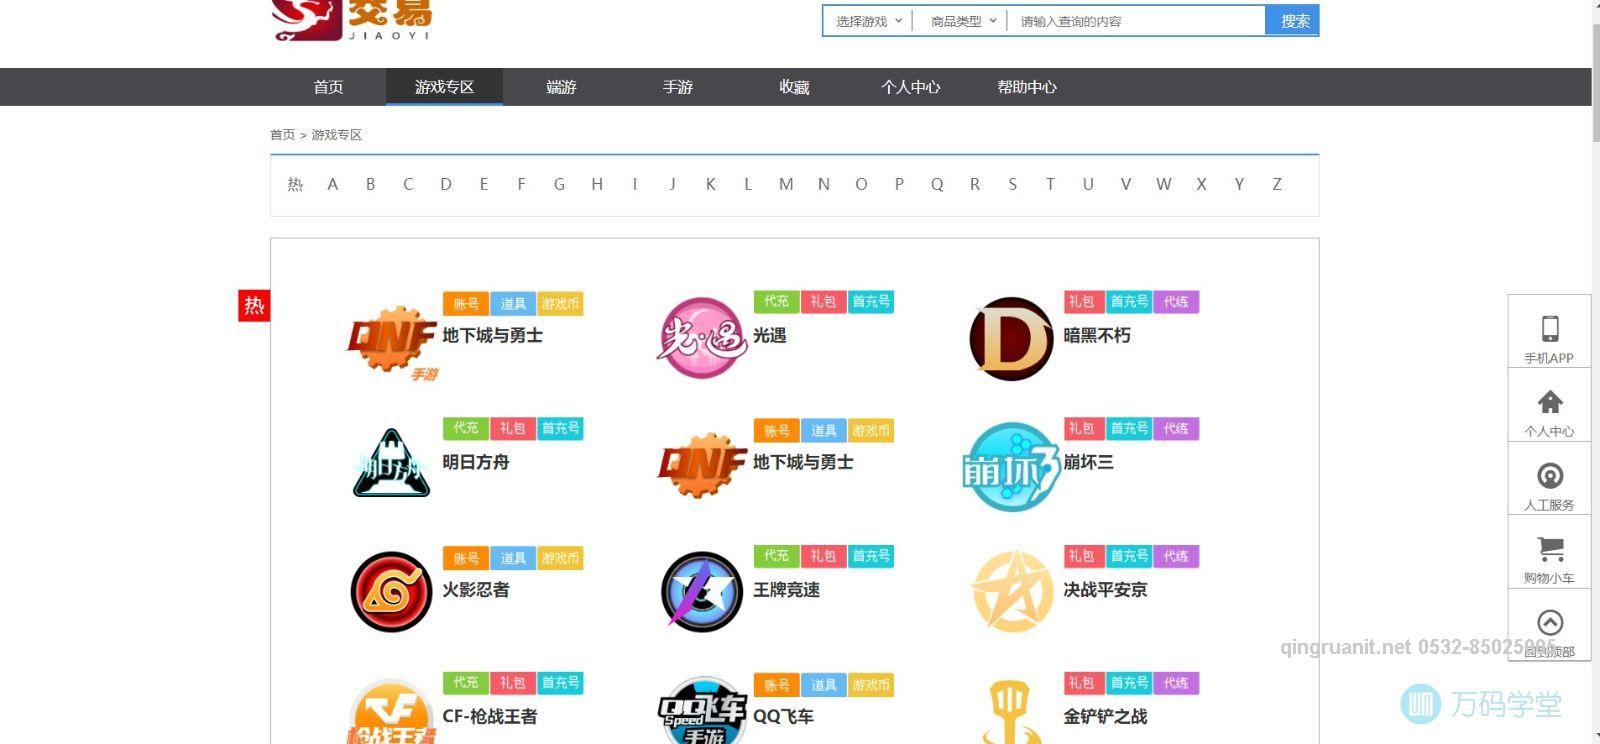The image size is (1600, 744).
Task: Open the 端游 nav tab
Action: [x=561, y=87]
